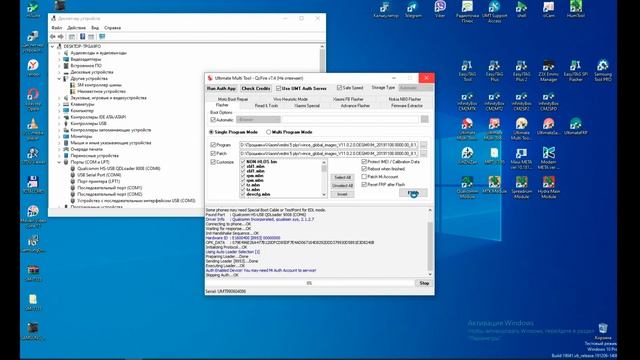This screenshot has height=360, width=640.
Task: Collapse the Порты (COM и LPT) node
Action: [x=59, y=162]
